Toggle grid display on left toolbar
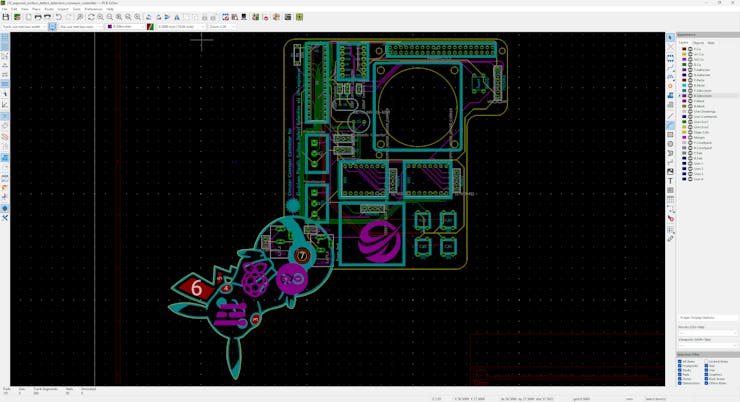This screenshot has height=402, width=740. (x=5, y=37)
